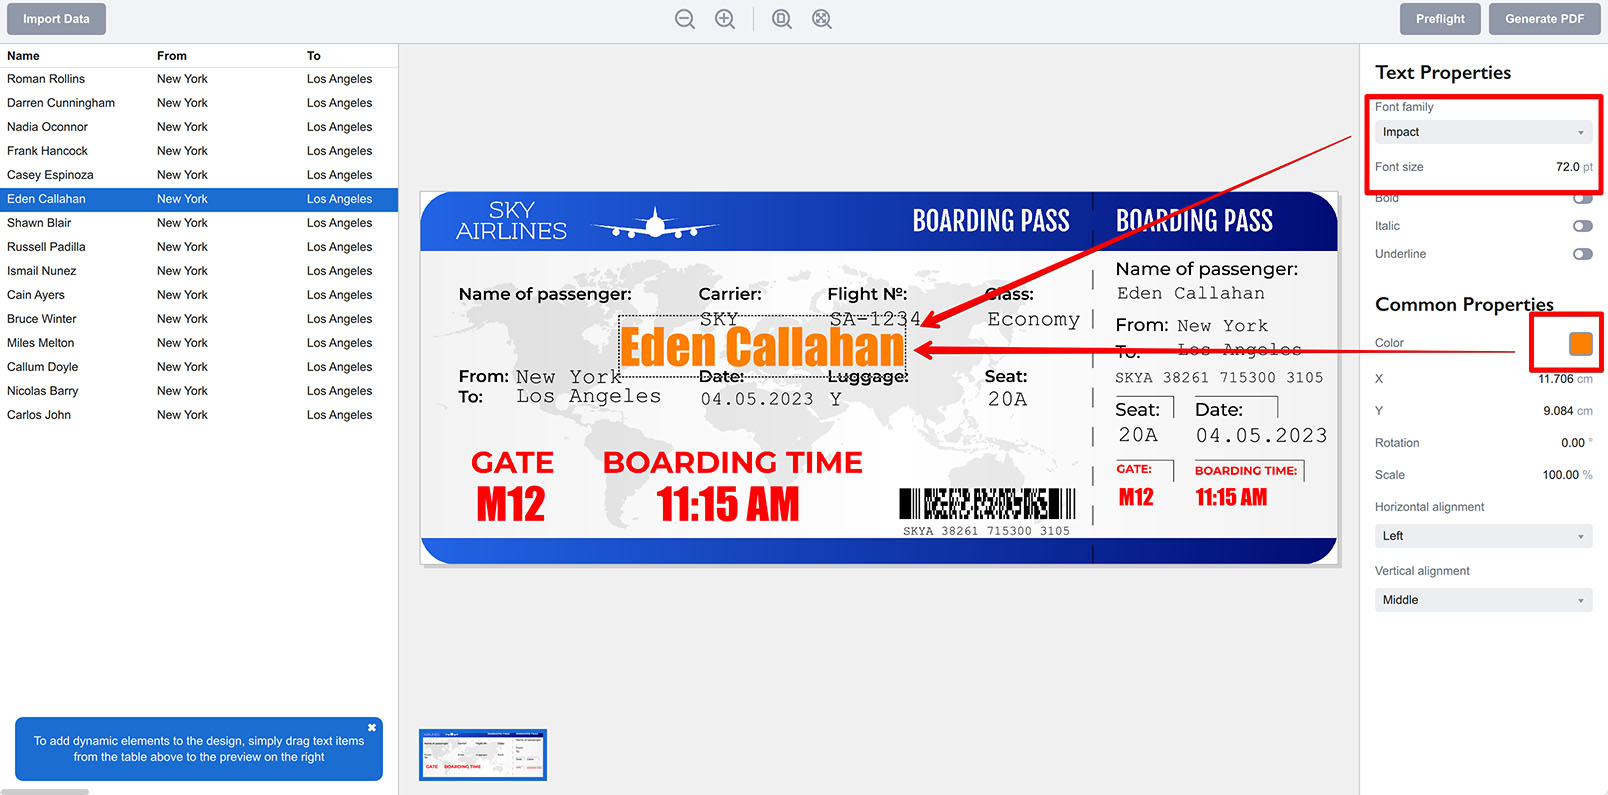Select the orange Eden Callahan text on the pass
Image resolution: width=1608 pixels, height=795 pixels.
pyautogui.click(x=762, y=347)
